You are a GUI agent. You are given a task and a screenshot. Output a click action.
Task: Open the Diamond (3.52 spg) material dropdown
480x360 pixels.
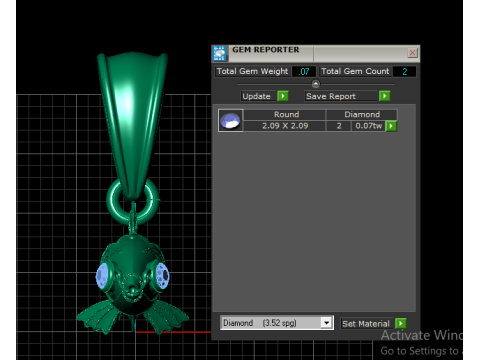pyautogui.click(x=277, y=323)
